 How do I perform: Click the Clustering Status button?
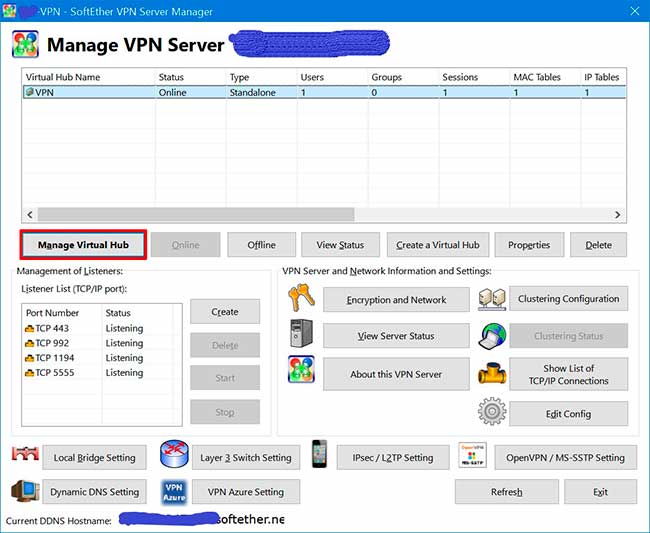click(x=569, y=336)
